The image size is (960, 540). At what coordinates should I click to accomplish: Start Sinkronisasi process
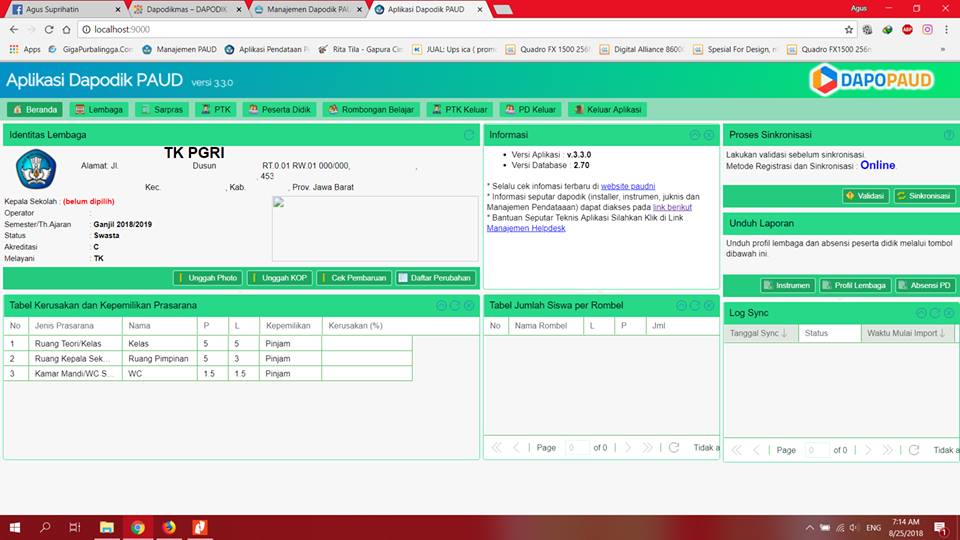click(924, 196)
